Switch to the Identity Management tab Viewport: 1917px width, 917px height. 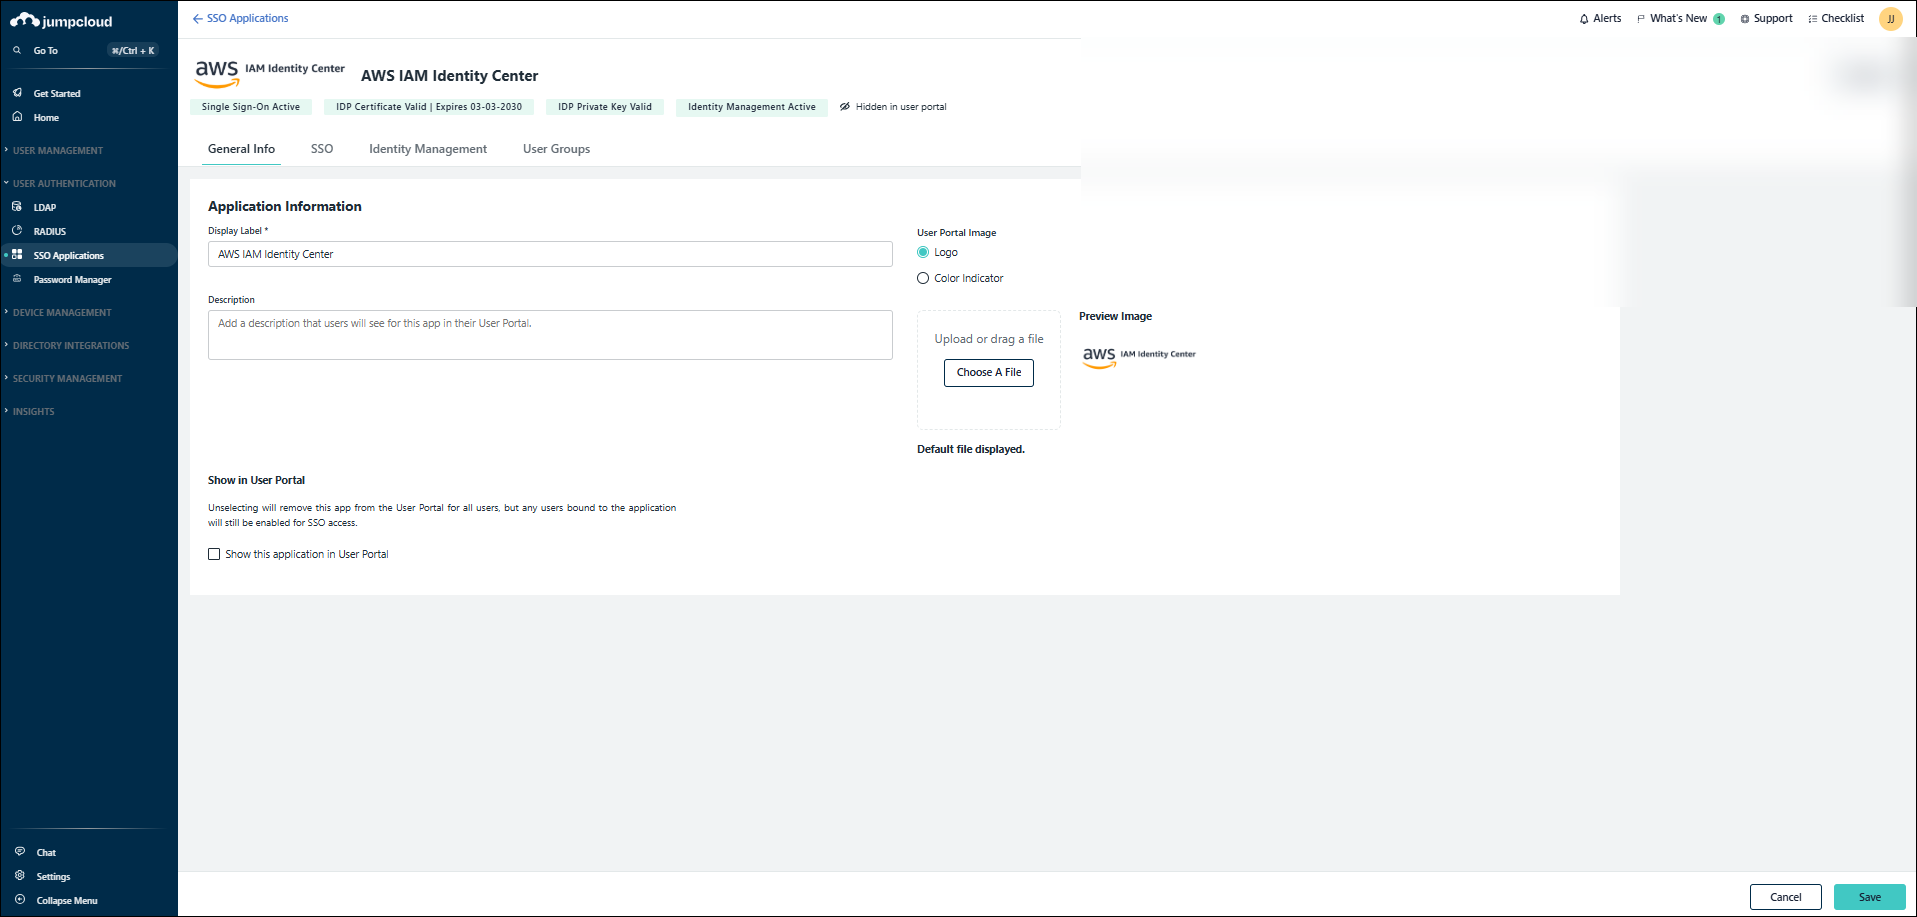(x=428, y=149)
